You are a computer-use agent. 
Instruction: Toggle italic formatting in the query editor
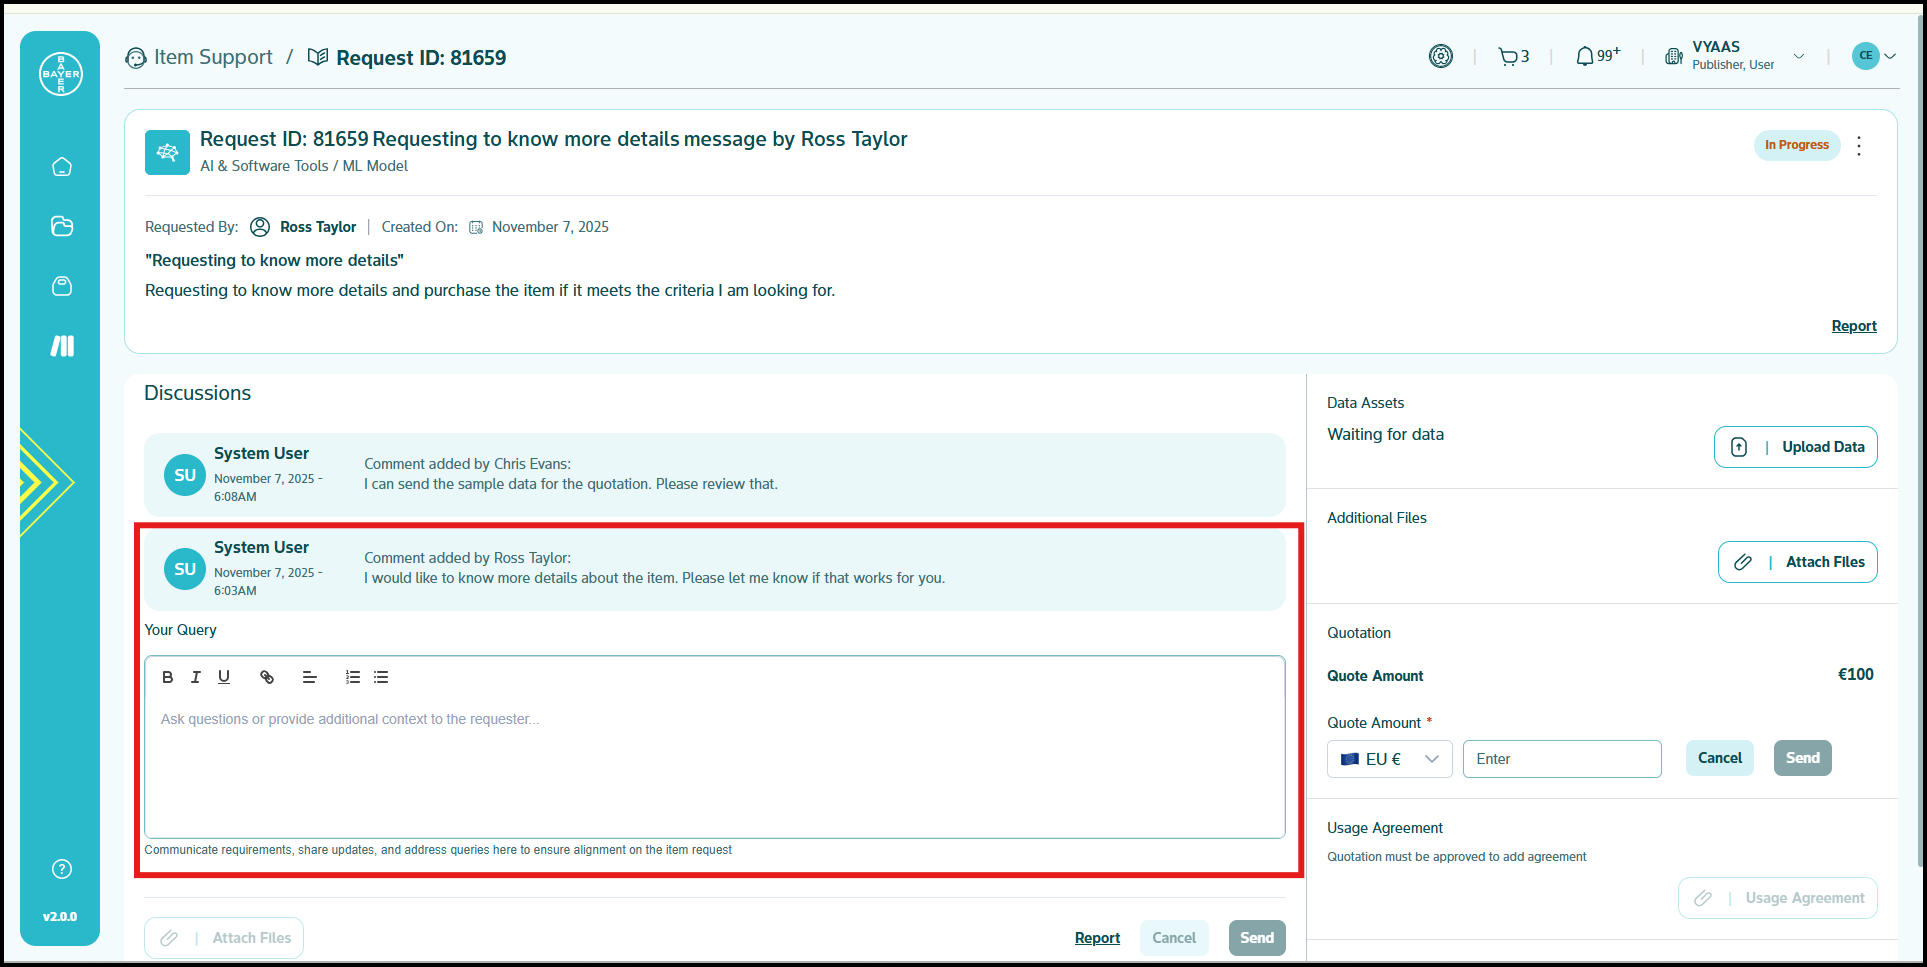coord(196,677)
